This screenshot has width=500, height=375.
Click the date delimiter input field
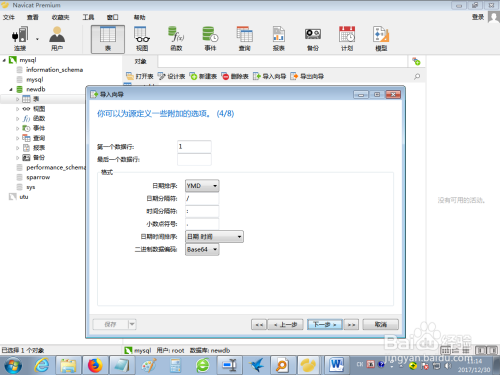tap(202, 199)
